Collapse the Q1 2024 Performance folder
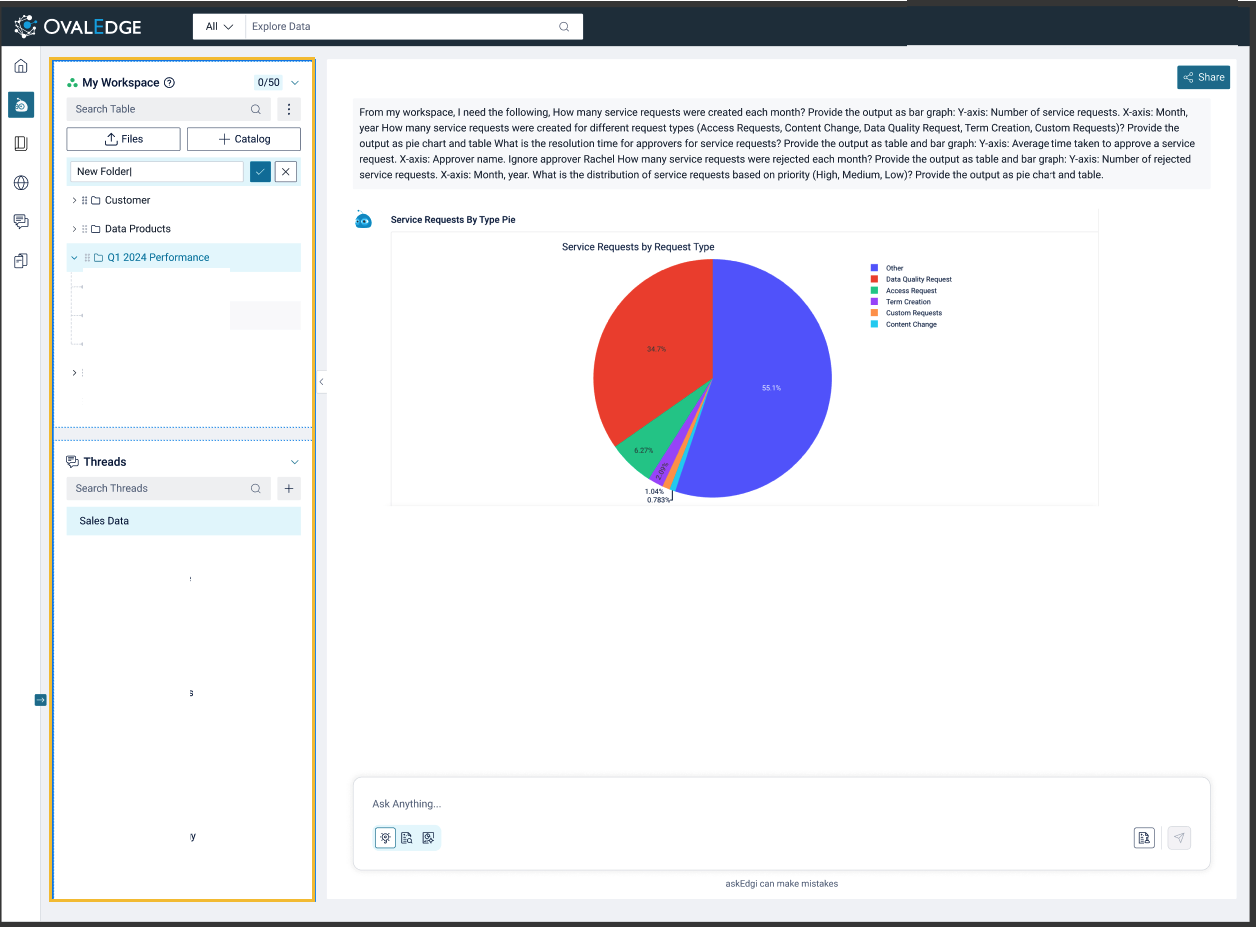The image size is (1256, 927). point(74,257)
